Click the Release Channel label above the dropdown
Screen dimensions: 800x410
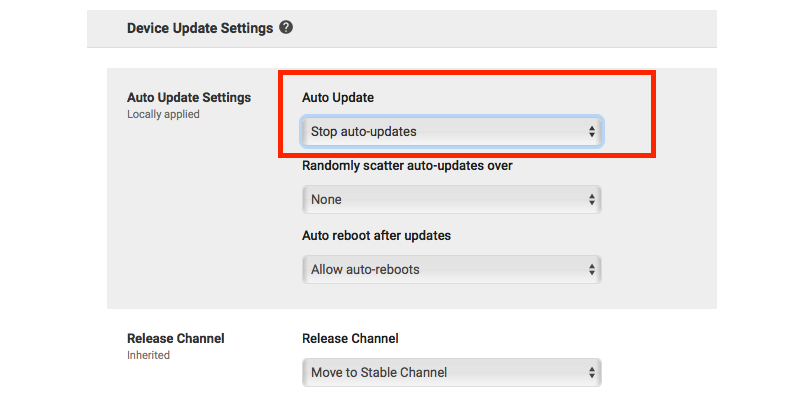(350, 339)
